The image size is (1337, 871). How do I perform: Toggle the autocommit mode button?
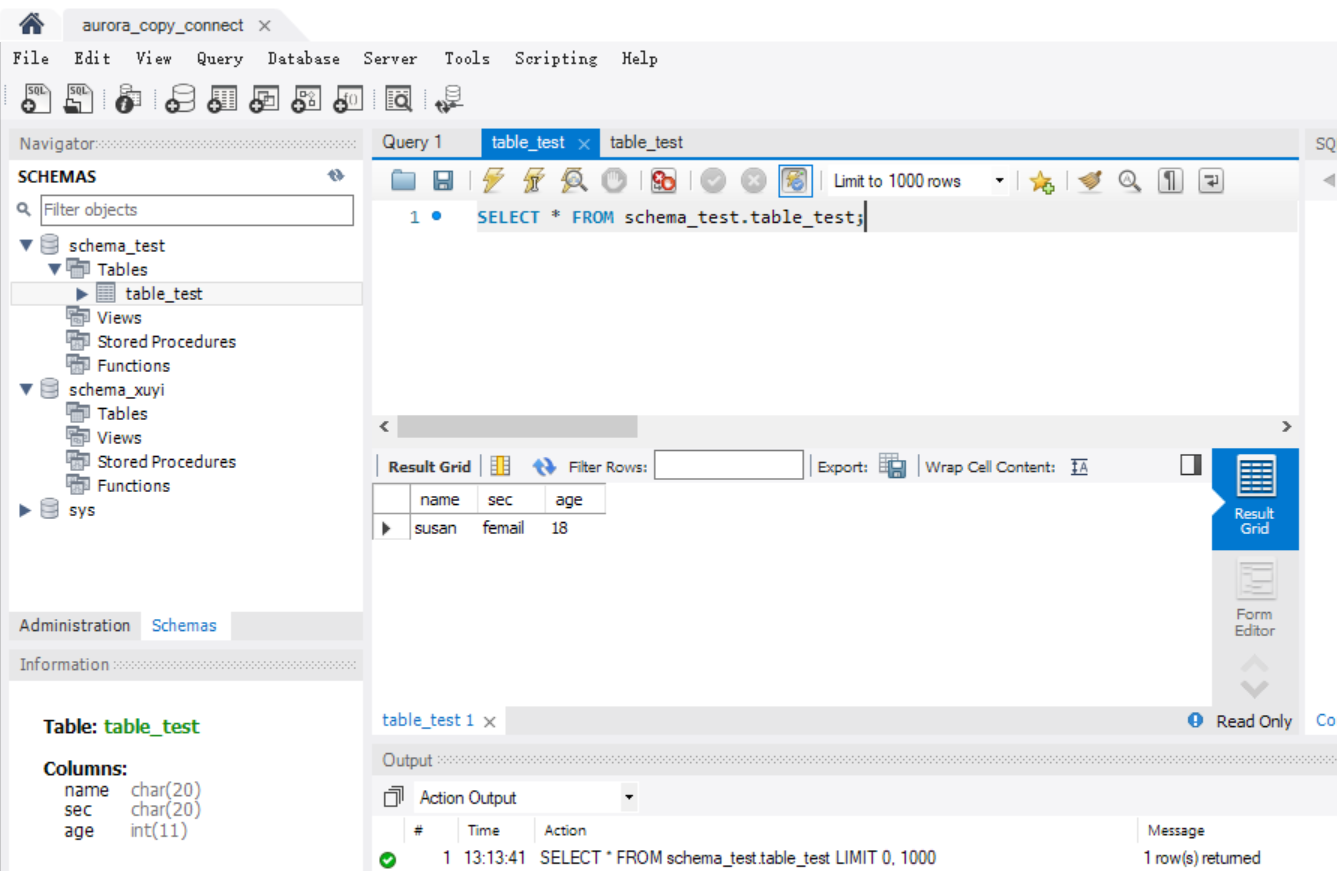pos(795,181)
